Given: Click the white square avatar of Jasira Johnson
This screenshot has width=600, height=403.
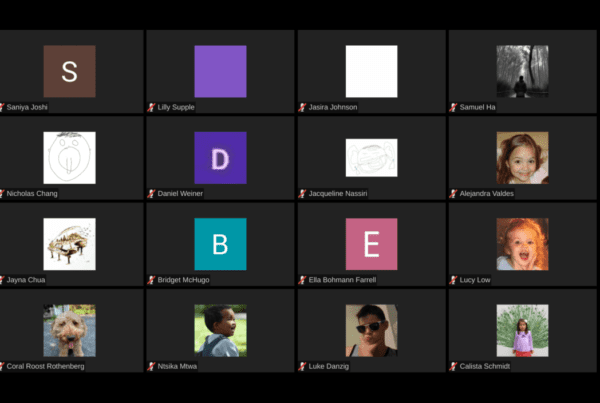Looking at the screenshot, I should [x=371, y=71].
